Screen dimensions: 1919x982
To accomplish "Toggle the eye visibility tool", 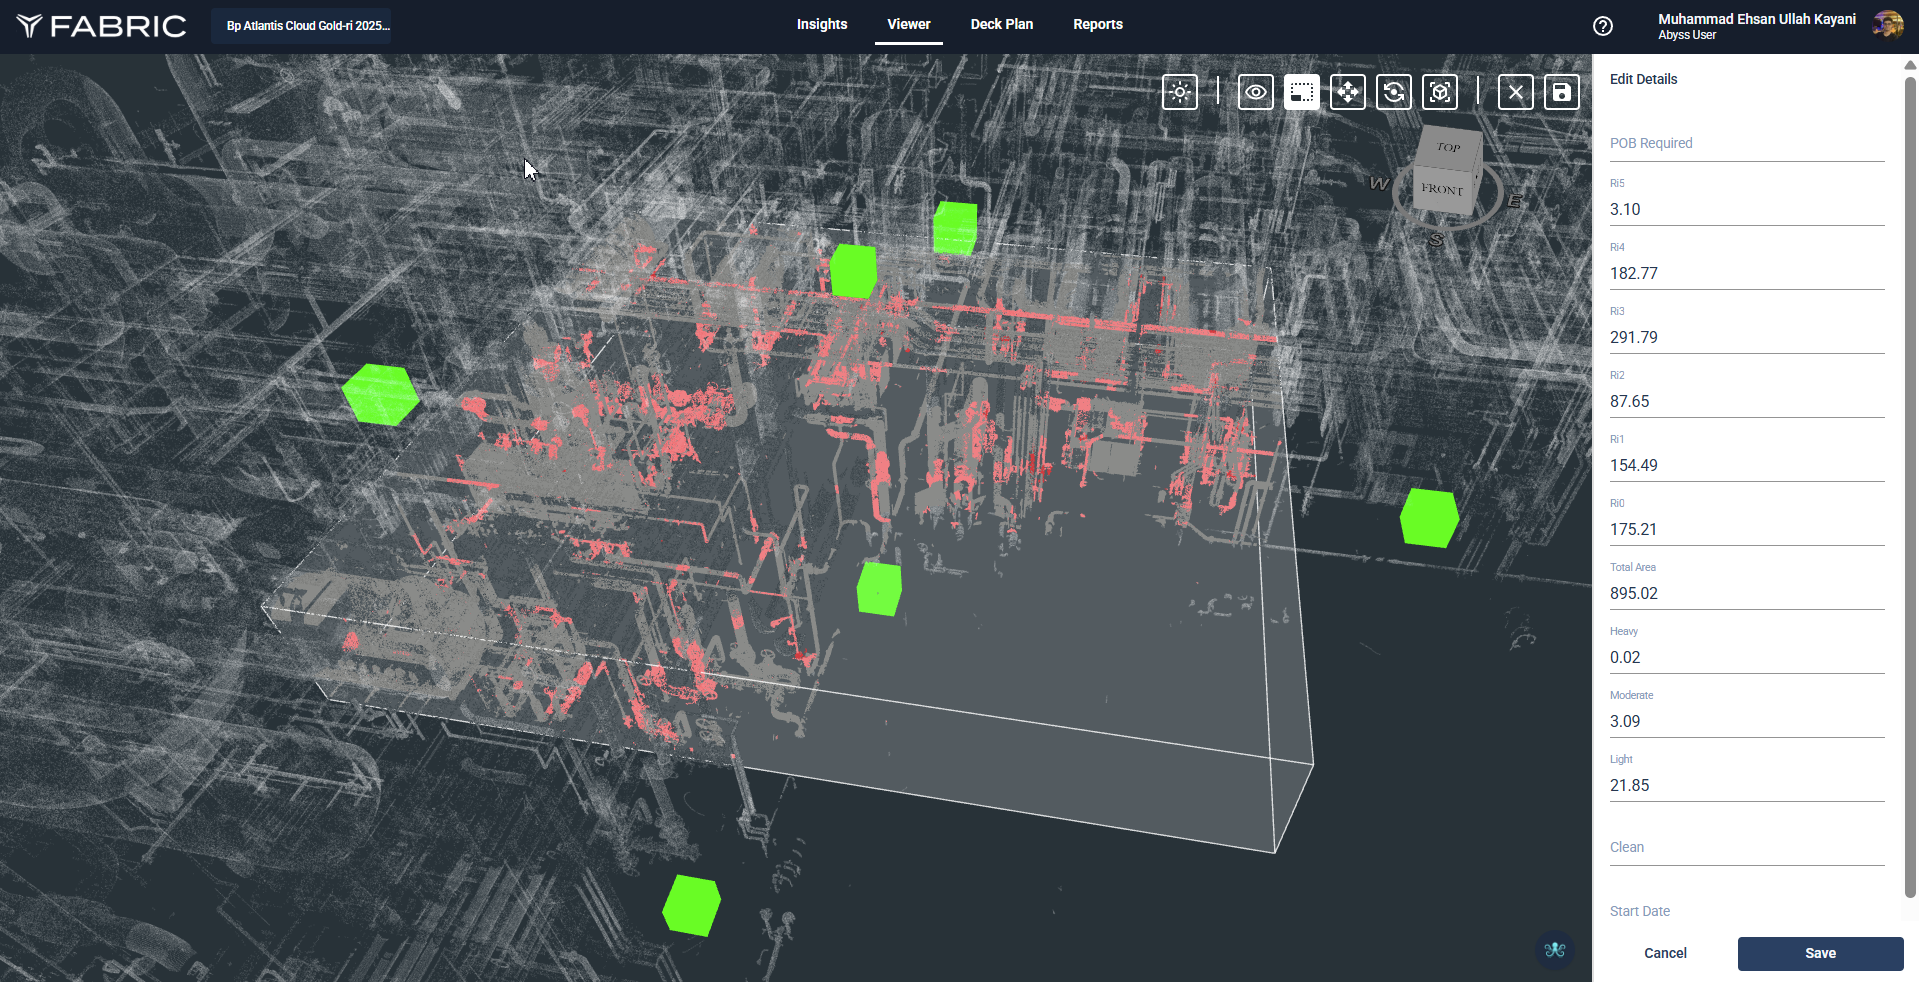I will click(1255, 92).
